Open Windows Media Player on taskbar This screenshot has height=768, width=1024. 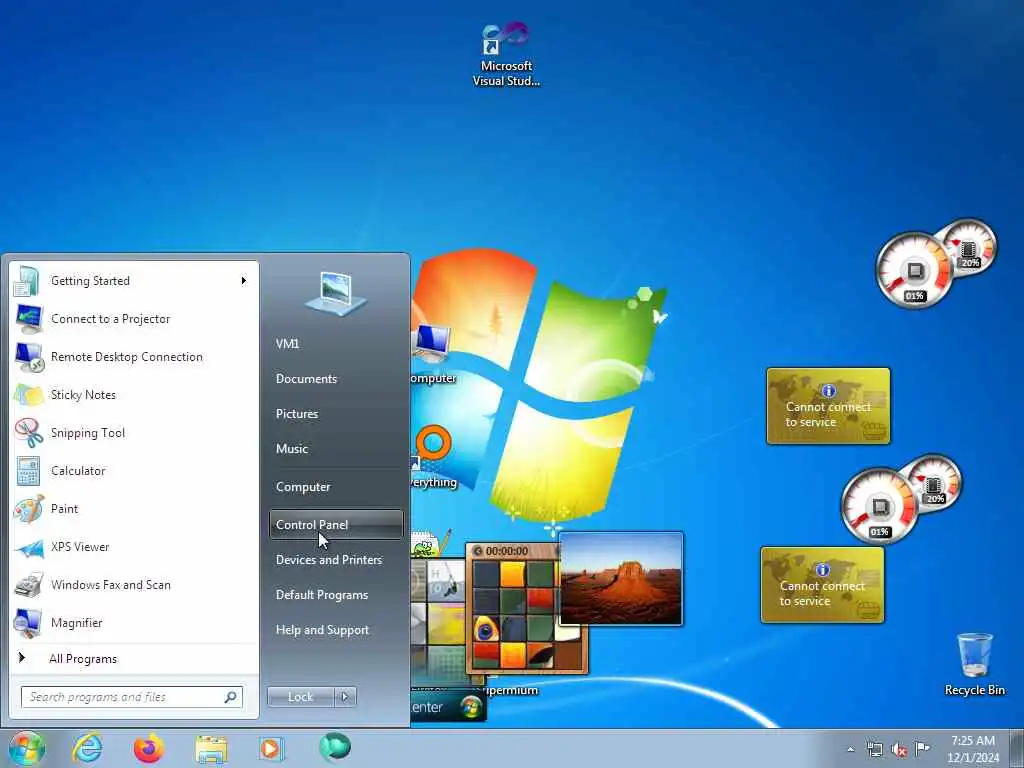(271, 748)
